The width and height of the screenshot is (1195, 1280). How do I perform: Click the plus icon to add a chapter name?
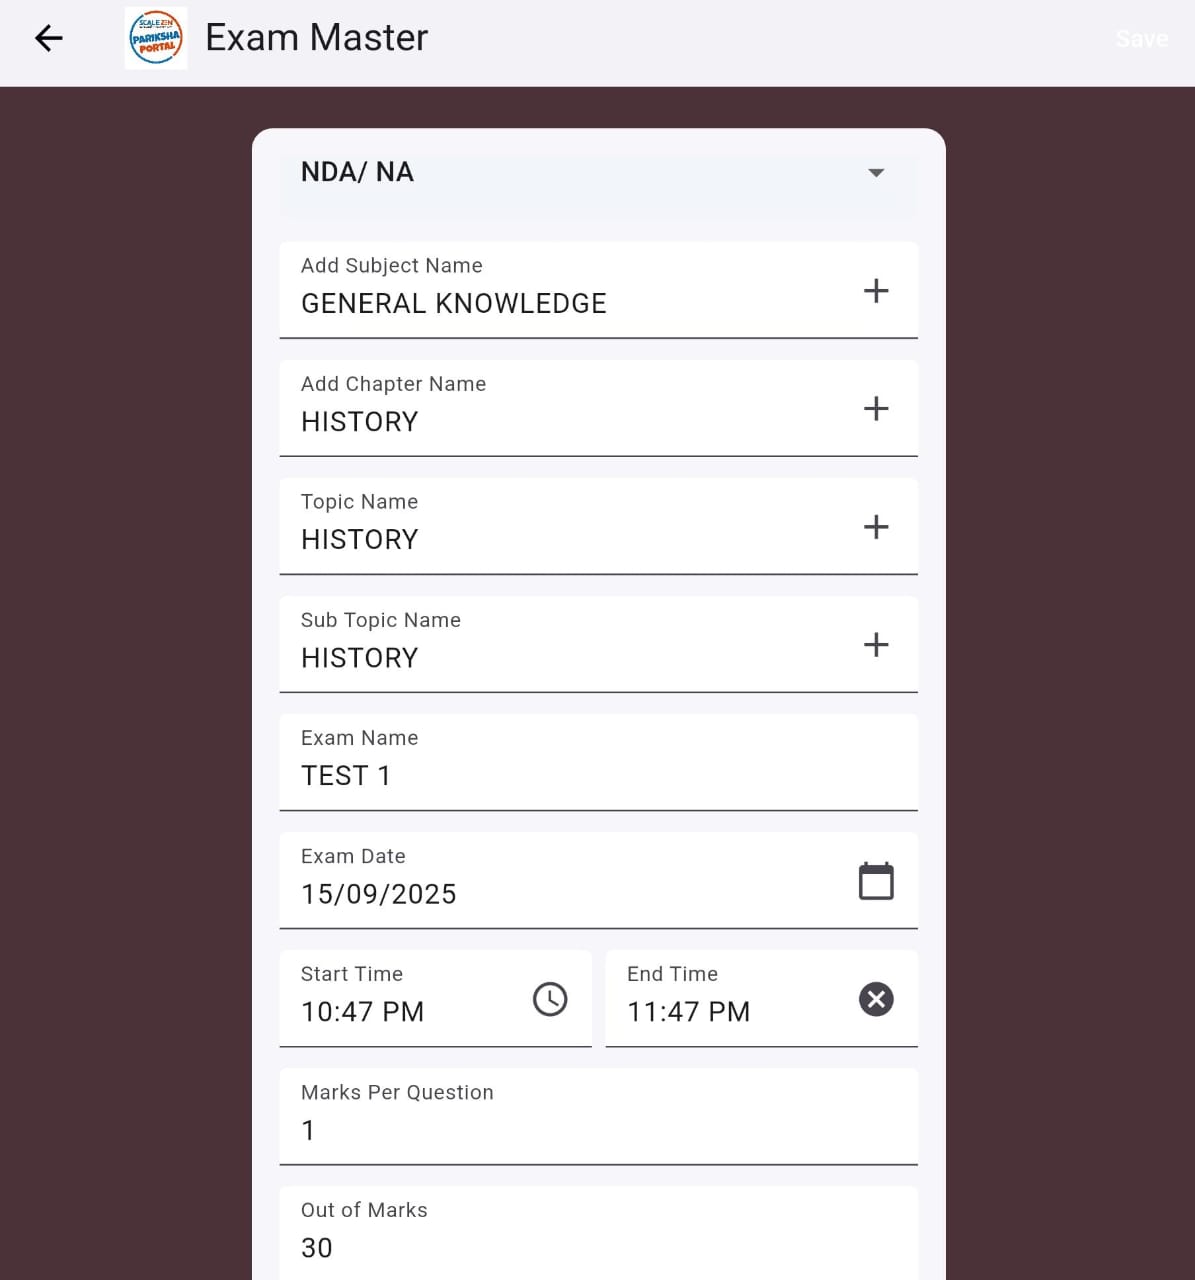[876, 408]
